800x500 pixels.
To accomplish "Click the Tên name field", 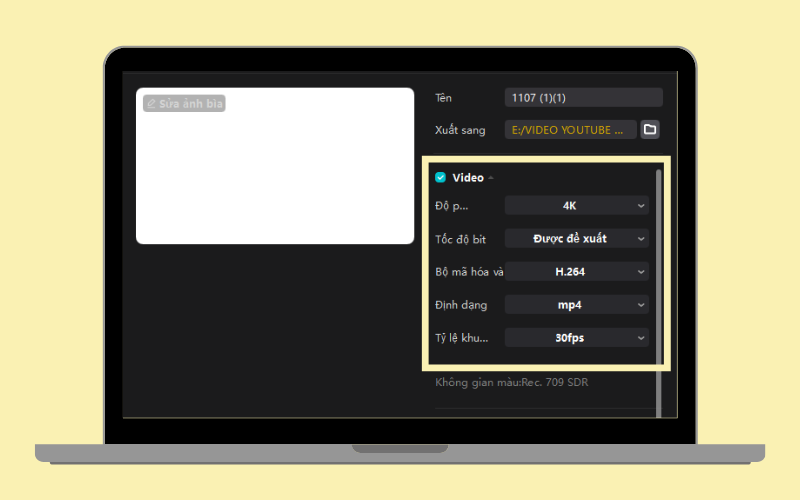I will tap(584, 97).
